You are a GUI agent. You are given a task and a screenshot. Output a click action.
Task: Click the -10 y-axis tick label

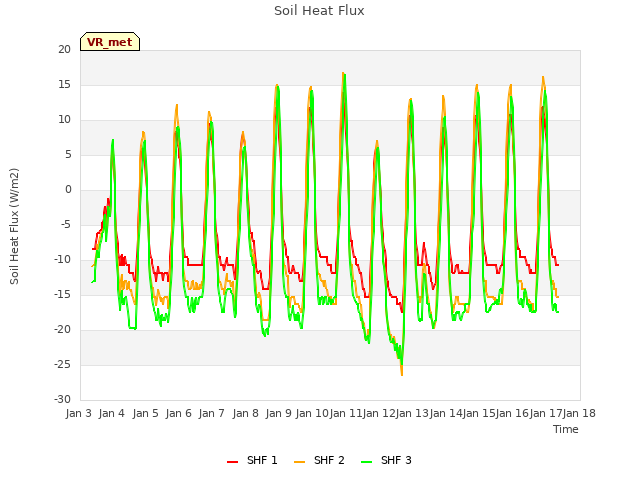(x=63, y=260)
